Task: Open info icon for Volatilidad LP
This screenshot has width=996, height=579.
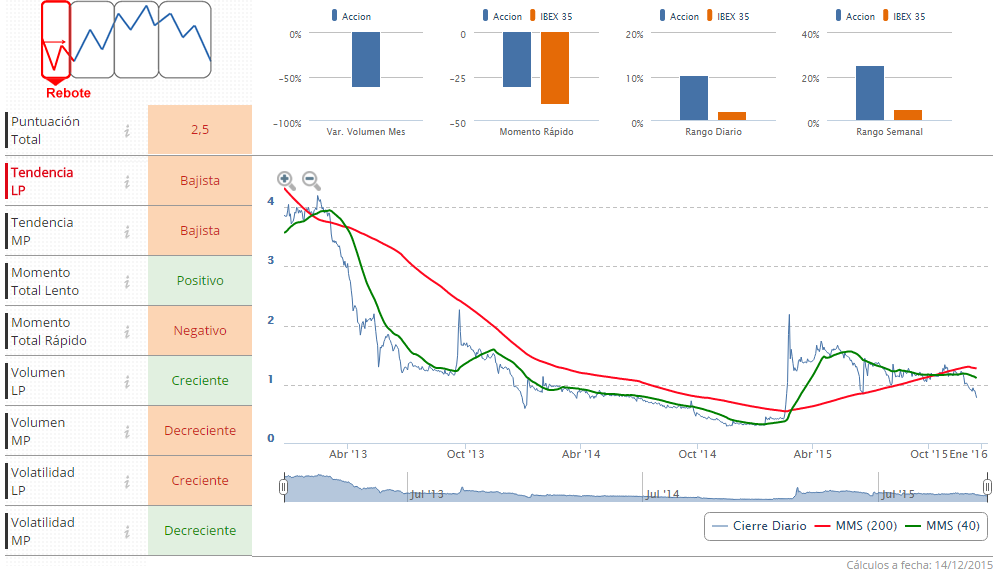Action: coord(127,482)
